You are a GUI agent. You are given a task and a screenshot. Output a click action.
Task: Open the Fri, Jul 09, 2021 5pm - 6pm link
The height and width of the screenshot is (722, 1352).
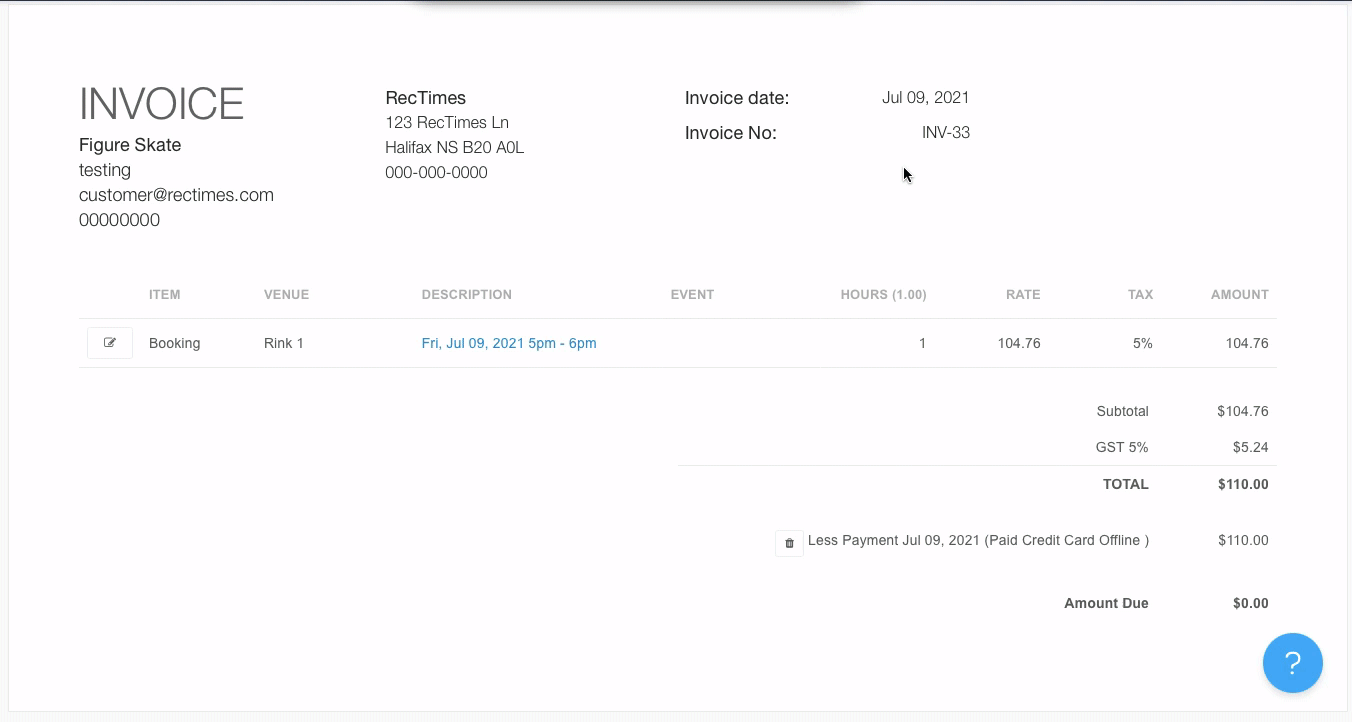[509, 343]
